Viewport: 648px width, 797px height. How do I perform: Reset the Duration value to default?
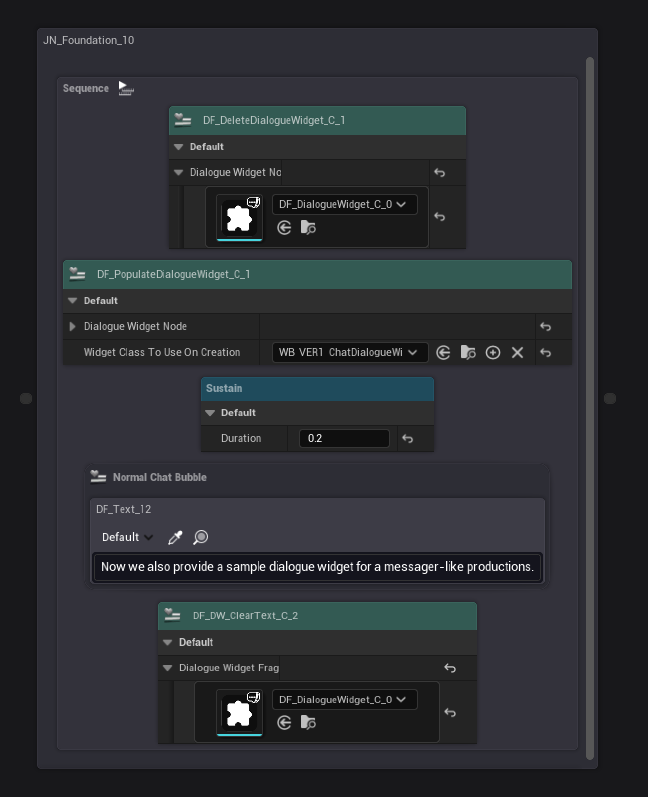coord(407,439)
